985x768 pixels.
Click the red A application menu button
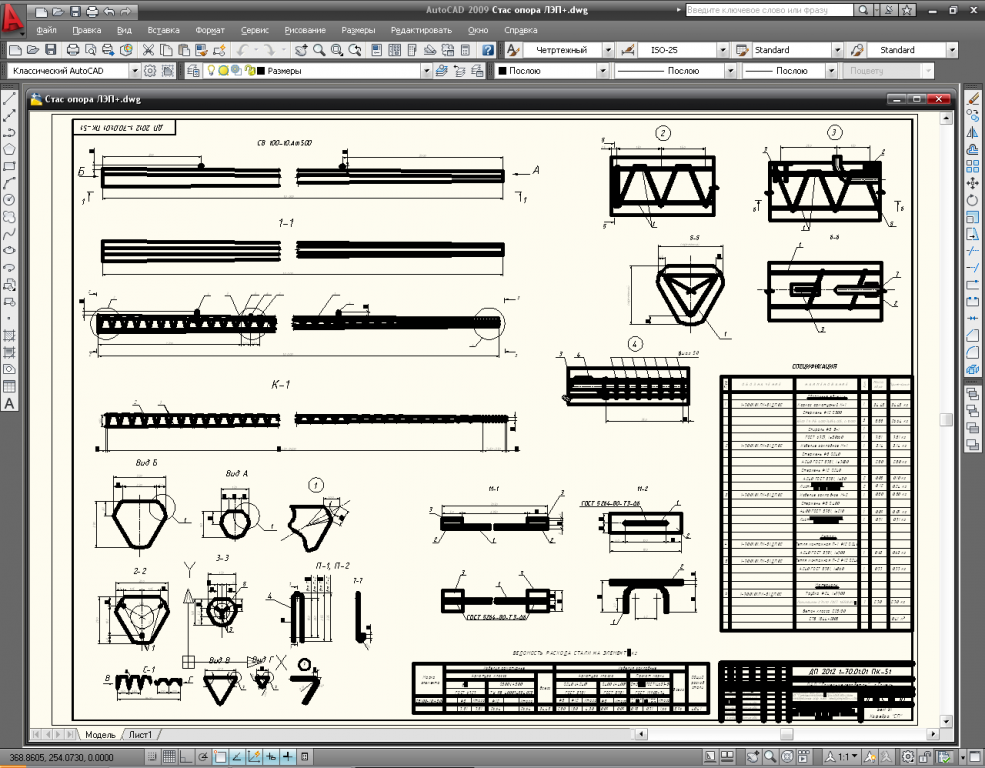13,18
